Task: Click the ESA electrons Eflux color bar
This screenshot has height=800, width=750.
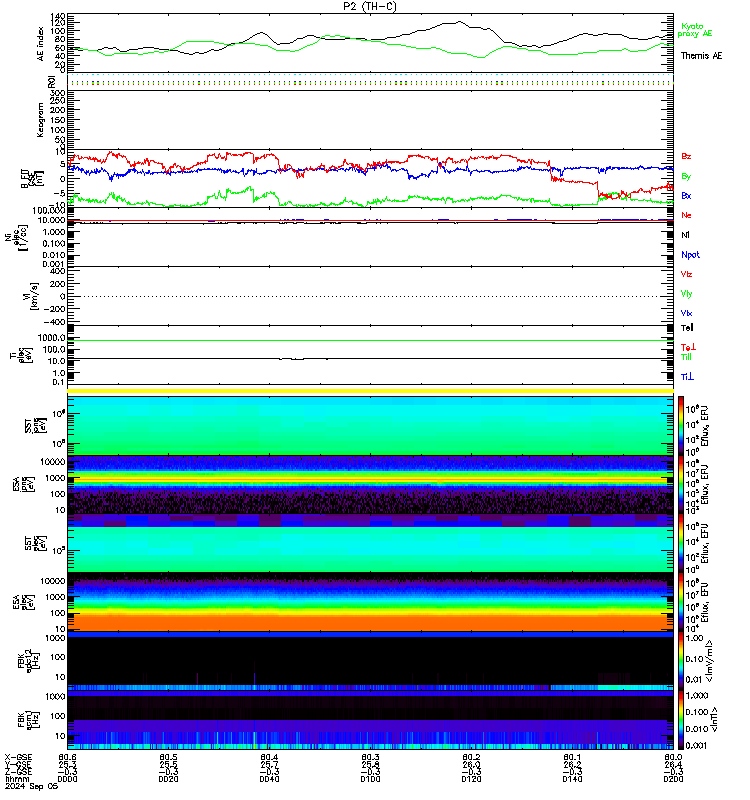Action: 681,602
